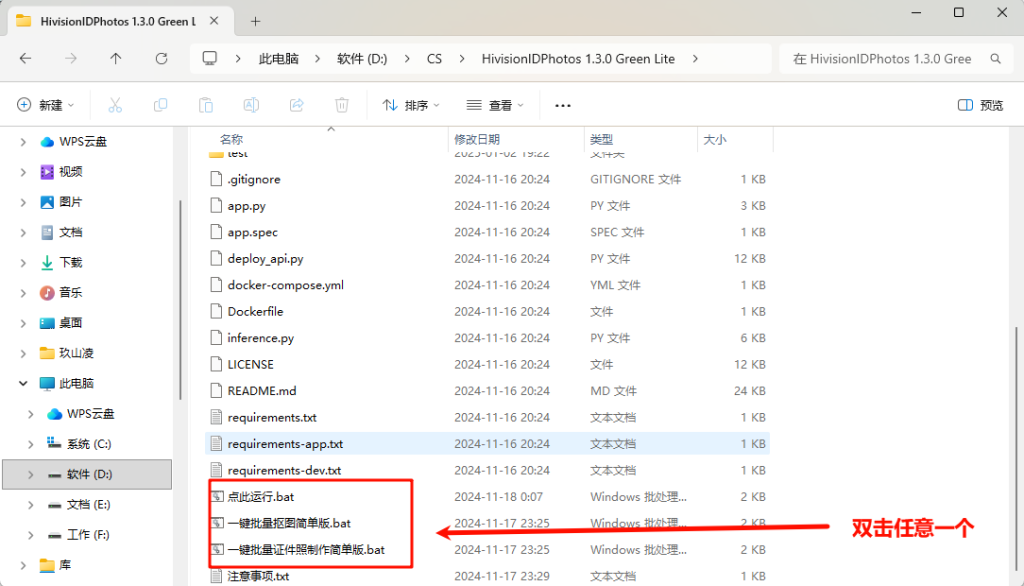Go up one folder level arrow
The width and height of the screenshot is (1024, 586).
pos(116,59)
